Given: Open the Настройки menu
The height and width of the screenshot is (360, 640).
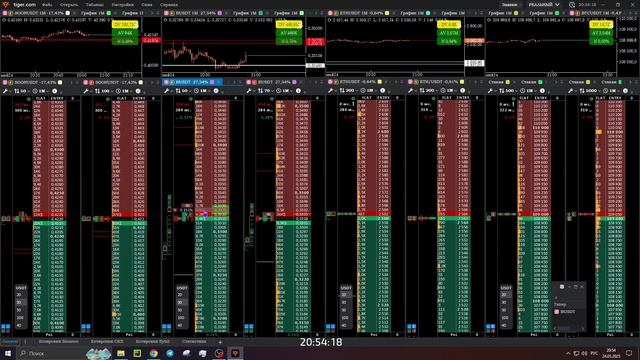Looking at the screenshot, I should point(122,4).
